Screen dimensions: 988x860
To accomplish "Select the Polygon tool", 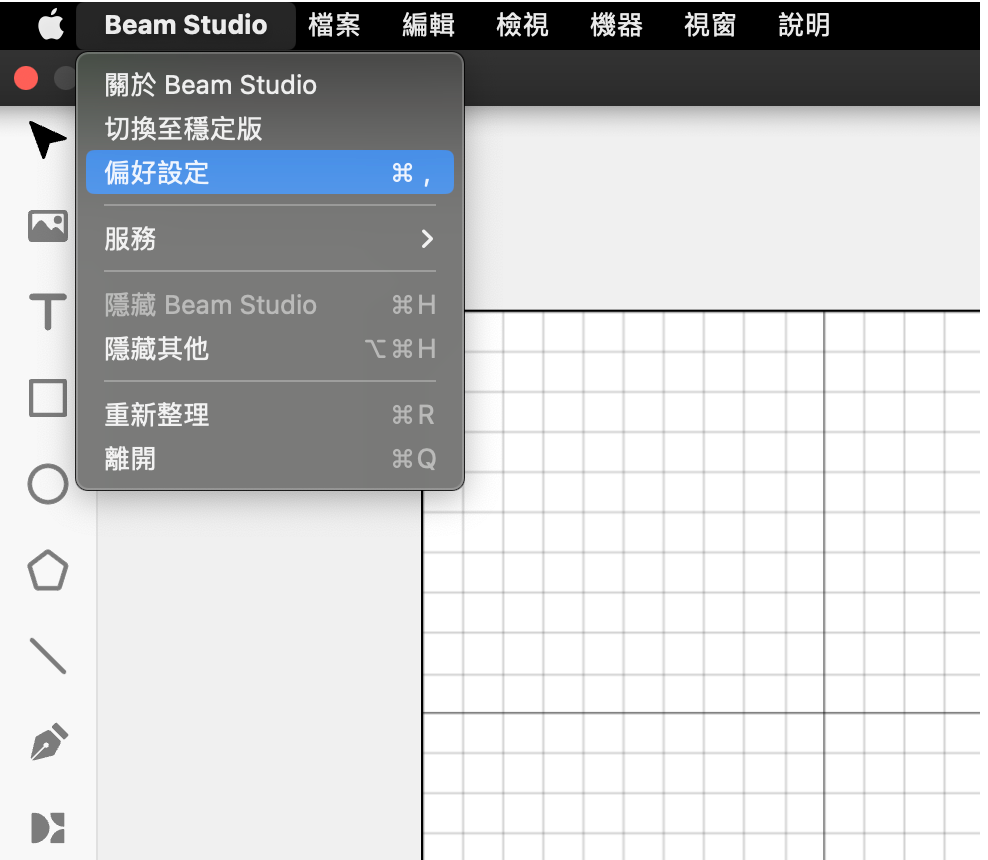I will coord(48,571).
